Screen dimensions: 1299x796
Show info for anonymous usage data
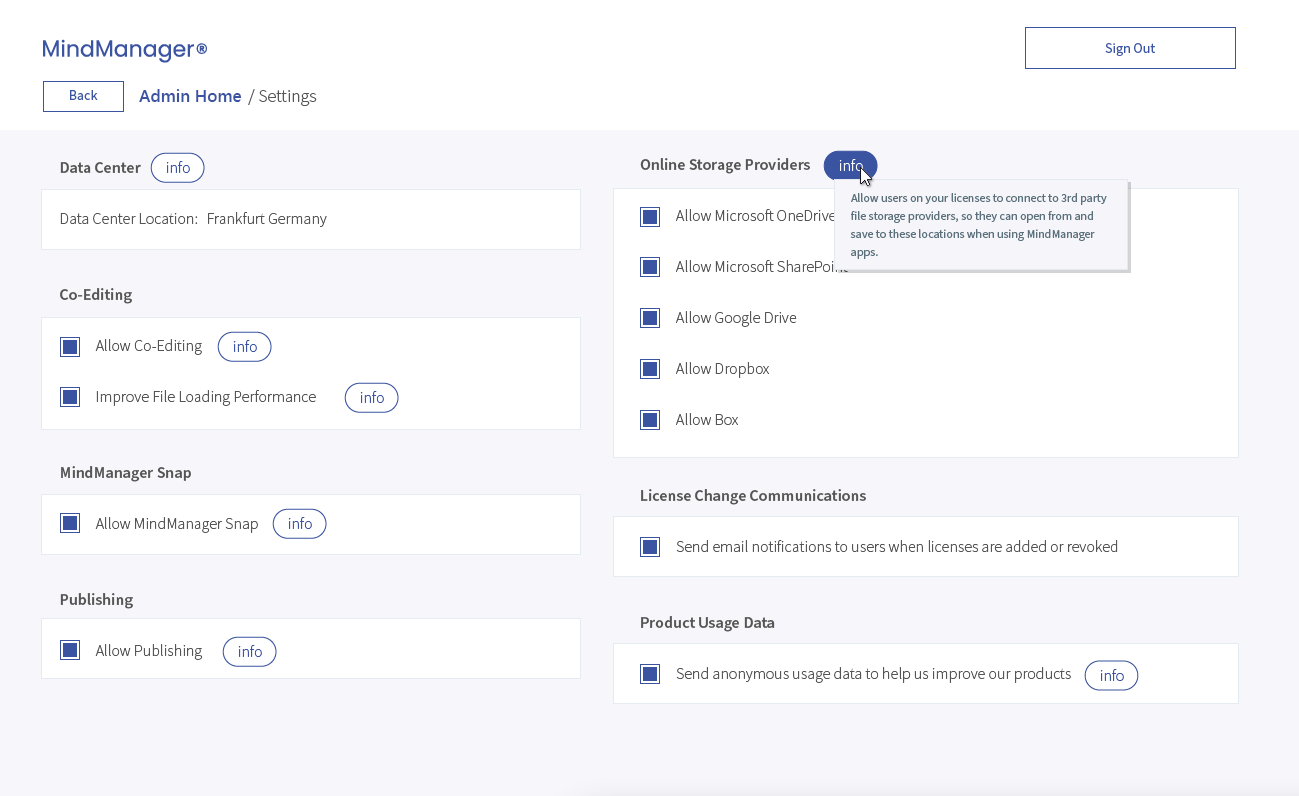[1111, 676]
